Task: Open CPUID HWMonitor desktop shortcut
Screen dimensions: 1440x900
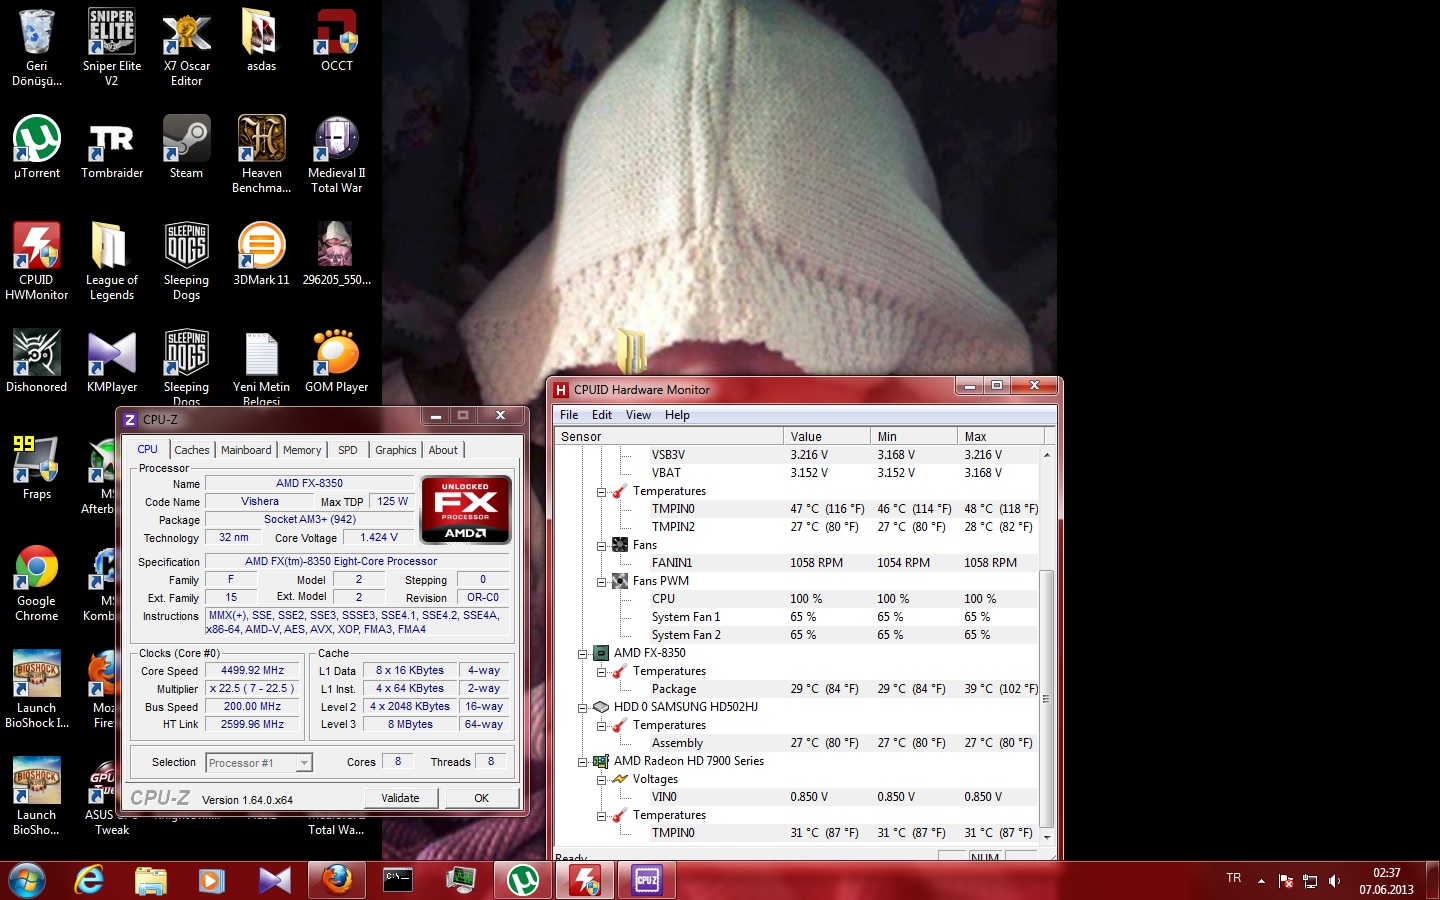Action: click(x=37, y=260)
